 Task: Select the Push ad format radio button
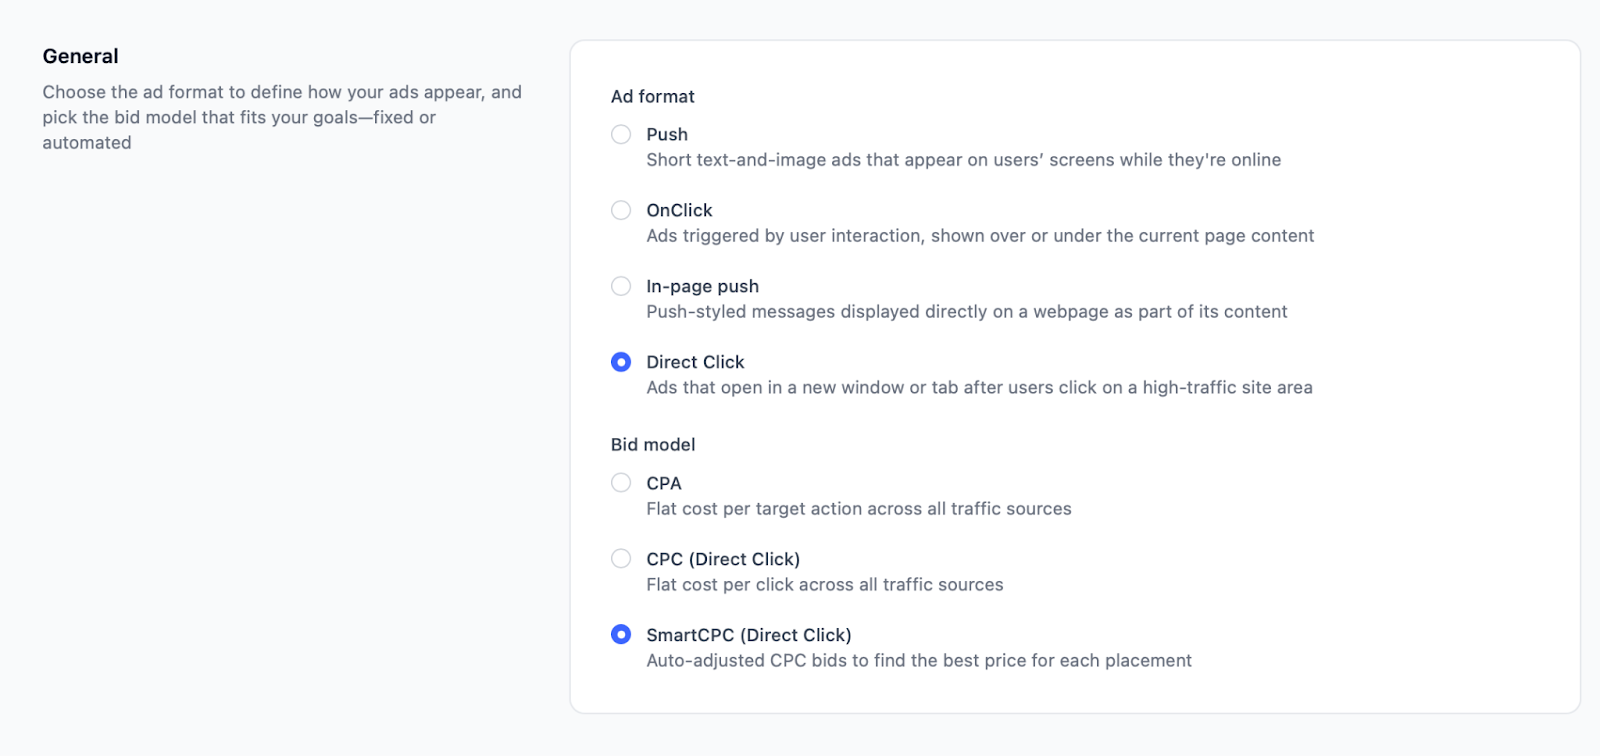click(x=621, y=134)
